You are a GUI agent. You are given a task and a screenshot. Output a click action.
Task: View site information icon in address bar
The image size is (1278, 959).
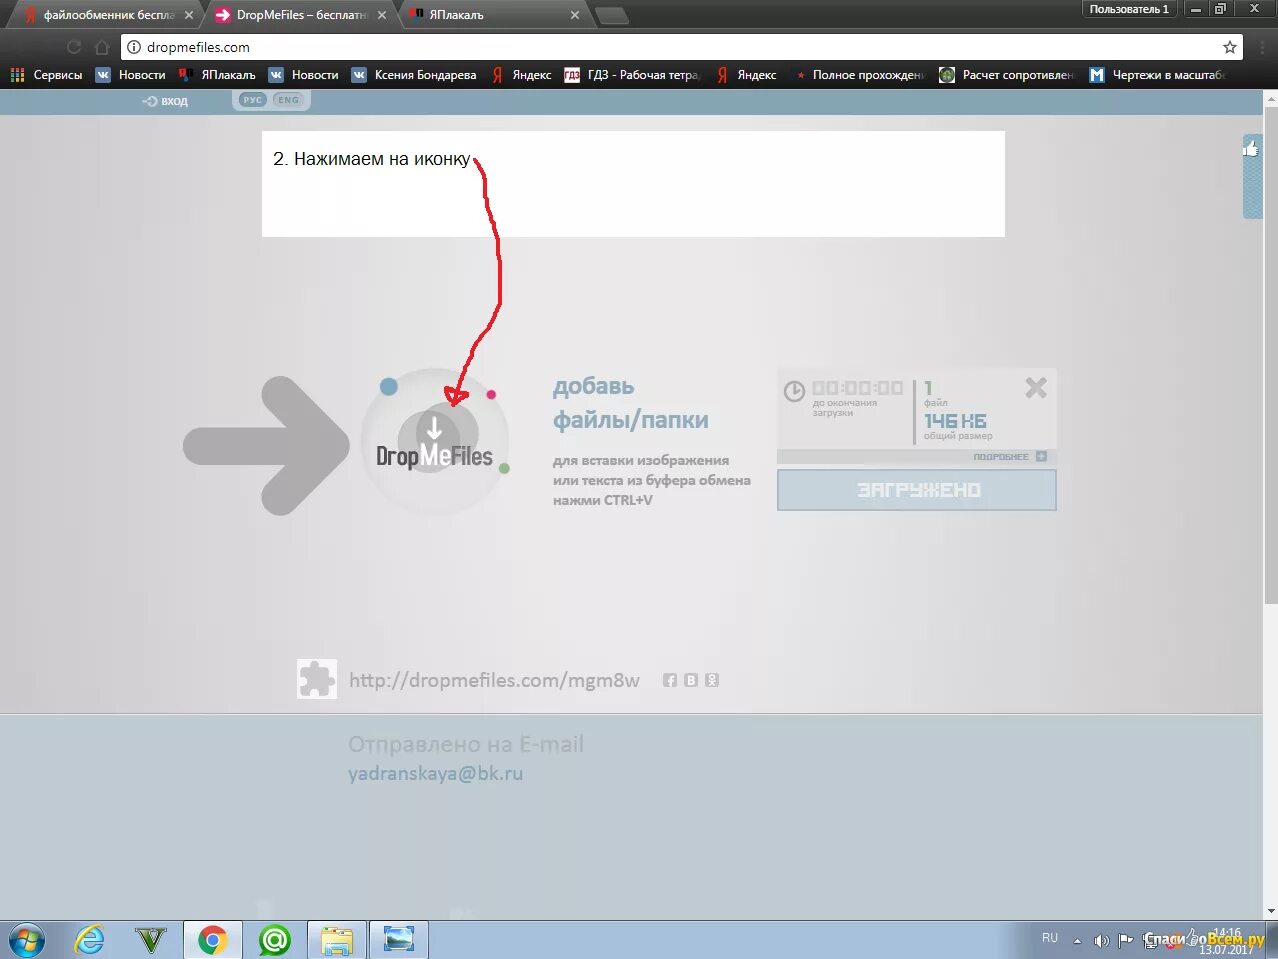pyautogui.click(x=134, y=47)
